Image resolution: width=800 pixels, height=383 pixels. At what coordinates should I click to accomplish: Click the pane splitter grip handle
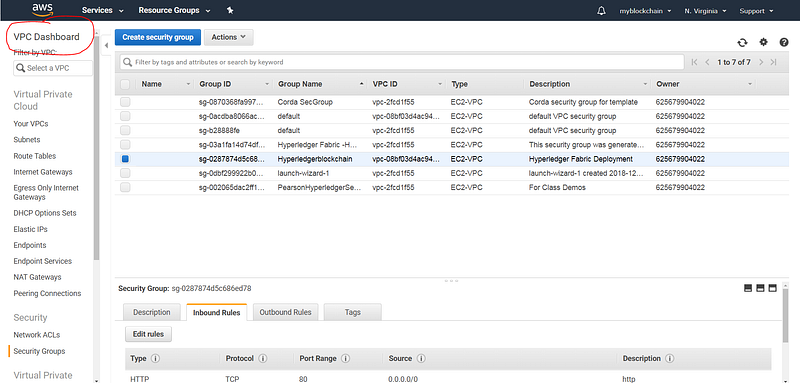click(452, 281)
